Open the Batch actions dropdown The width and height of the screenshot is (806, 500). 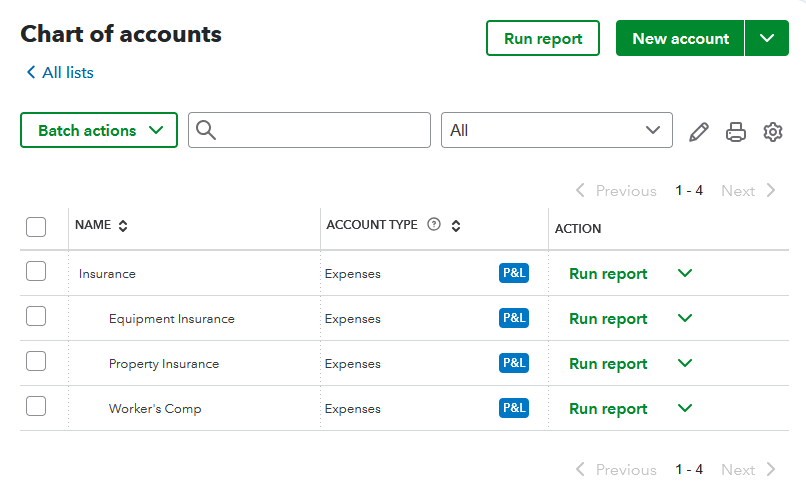pos(99,130)
